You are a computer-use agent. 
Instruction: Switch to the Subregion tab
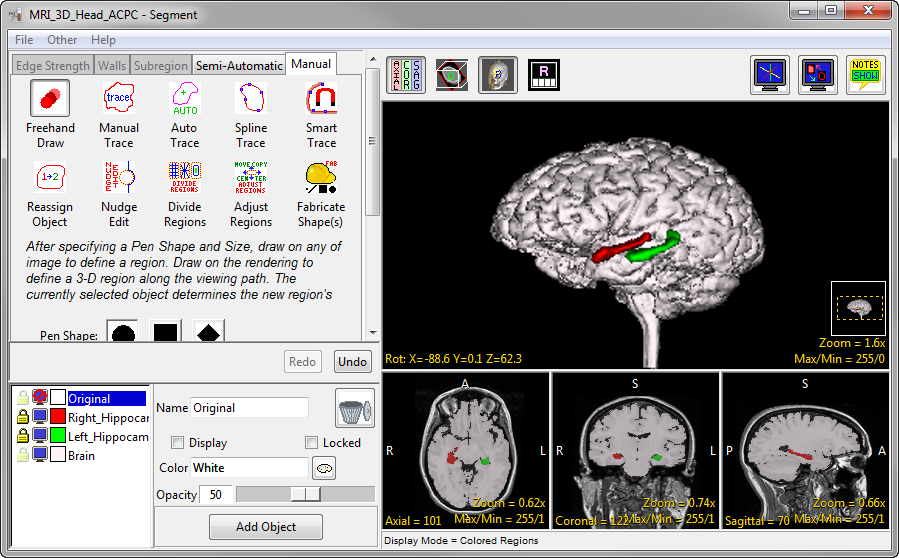[x=161, y=66]
